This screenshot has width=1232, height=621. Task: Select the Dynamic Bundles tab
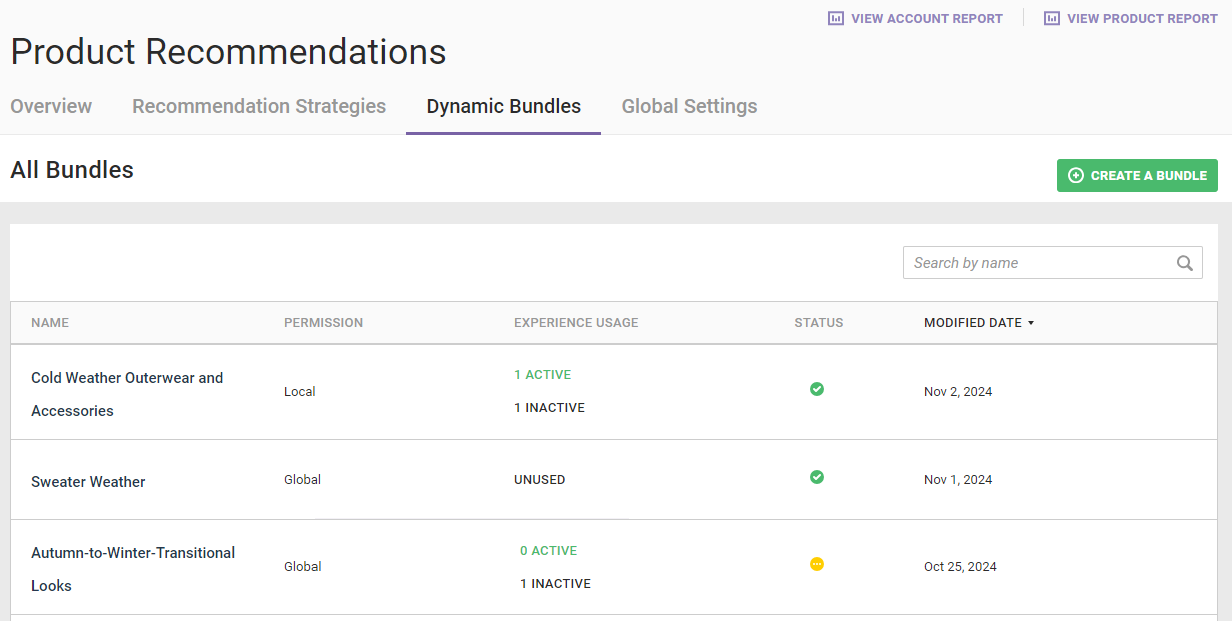pyautogui.click(x=503, y=106)
